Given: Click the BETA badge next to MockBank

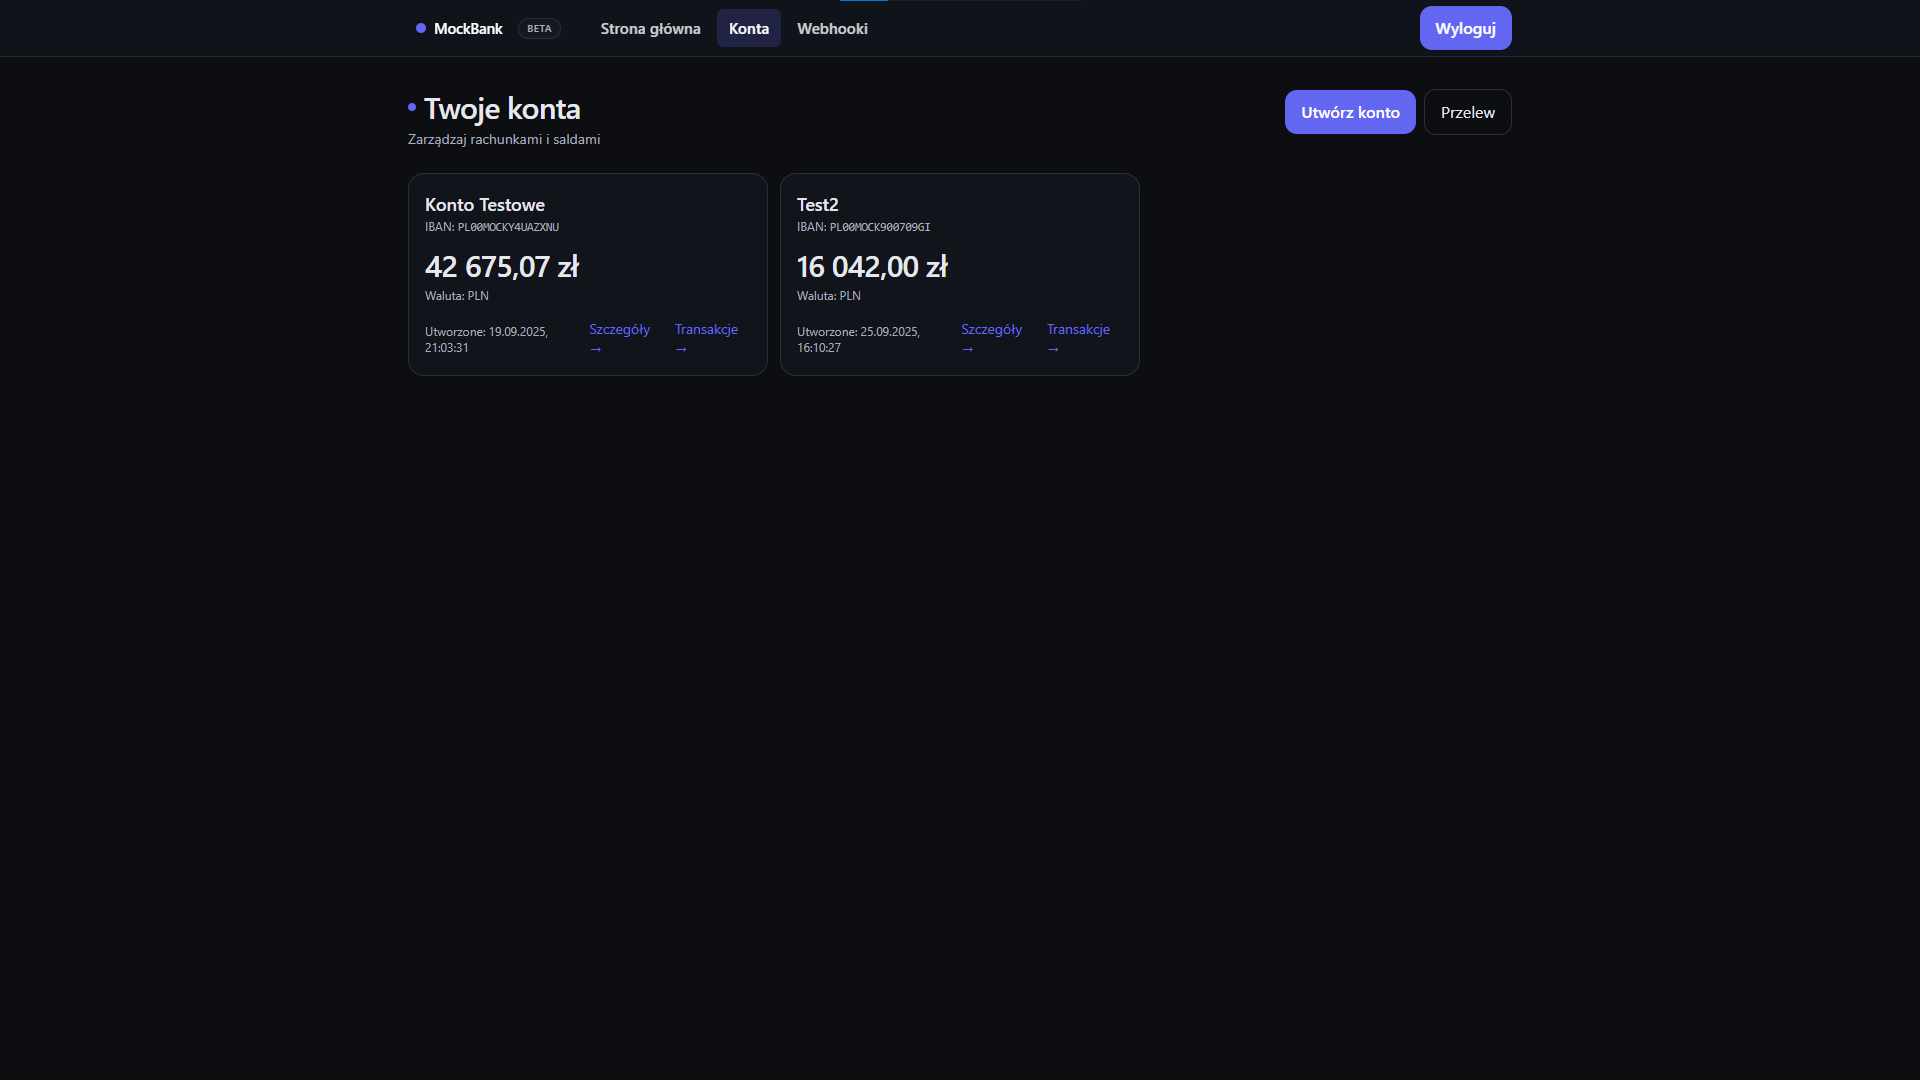Looking at the screenshot, I should pos(539,28).
